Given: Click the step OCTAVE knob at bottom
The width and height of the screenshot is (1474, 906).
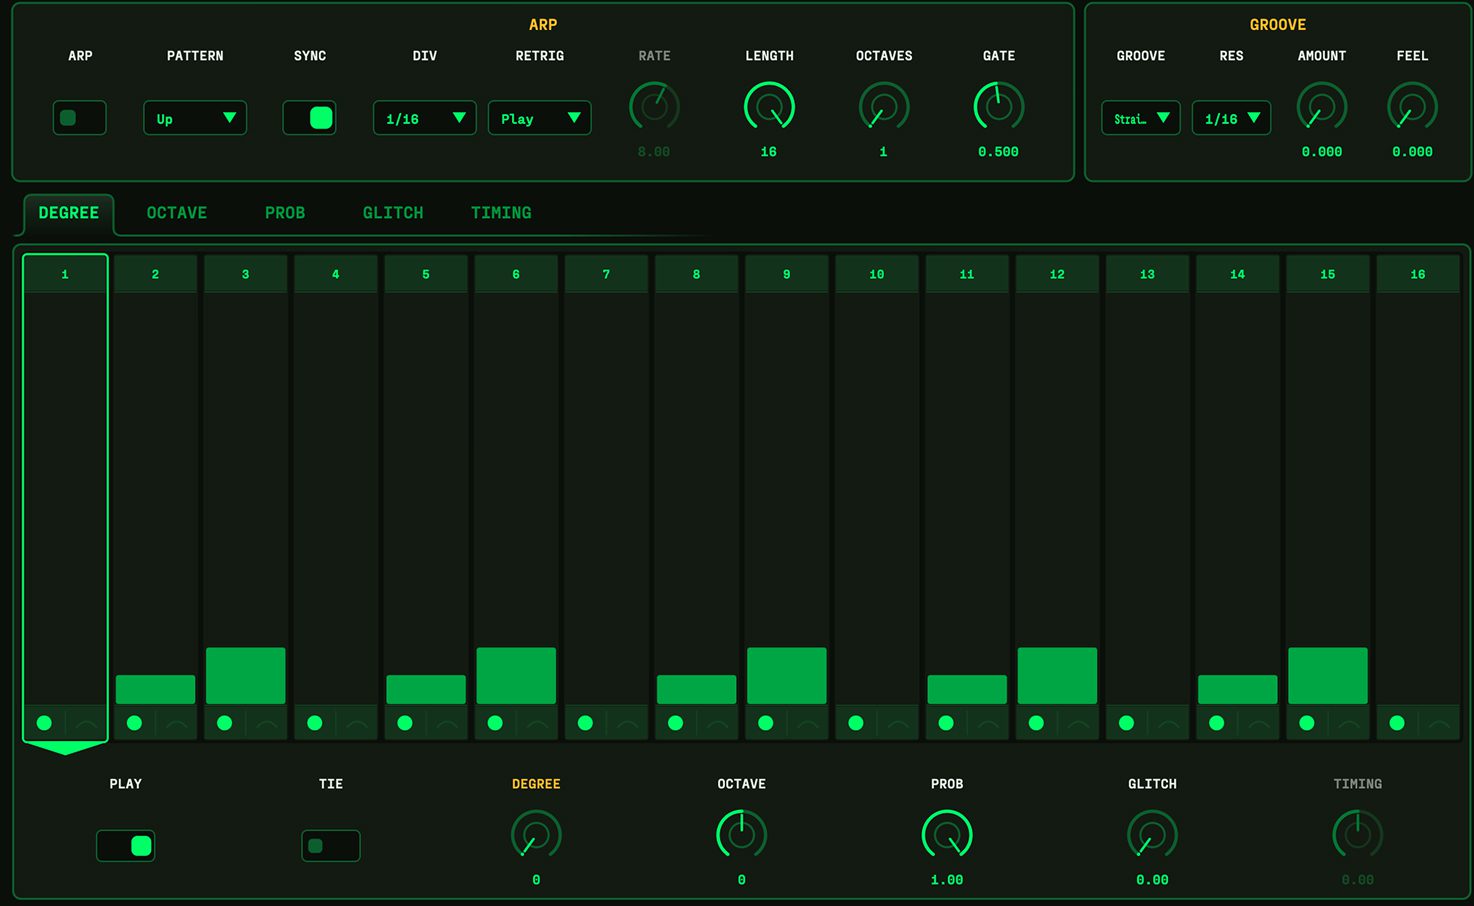Looking at the screenshot, I should 742,834.
